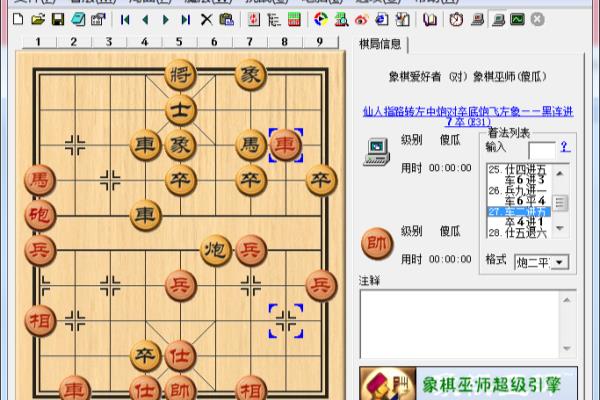This screenshot has height=400, width=600.
Task: Select the red 車 on the bottom row
Action: [75, 389]
